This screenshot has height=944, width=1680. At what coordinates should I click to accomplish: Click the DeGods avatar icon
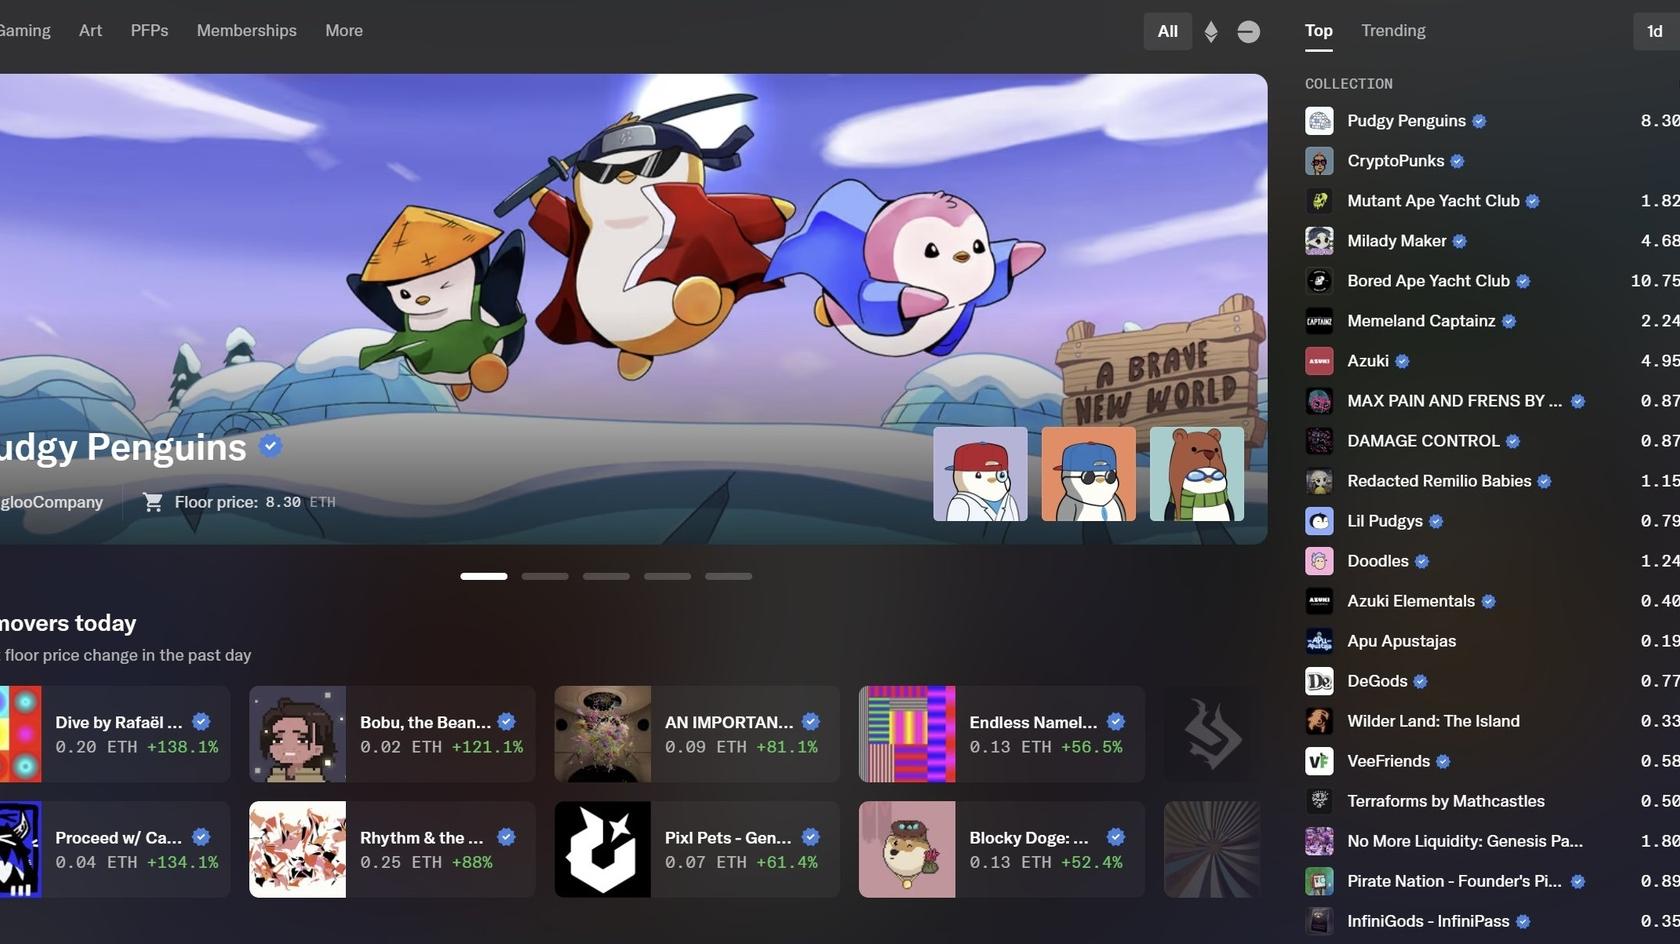[x=1319, y=681]
